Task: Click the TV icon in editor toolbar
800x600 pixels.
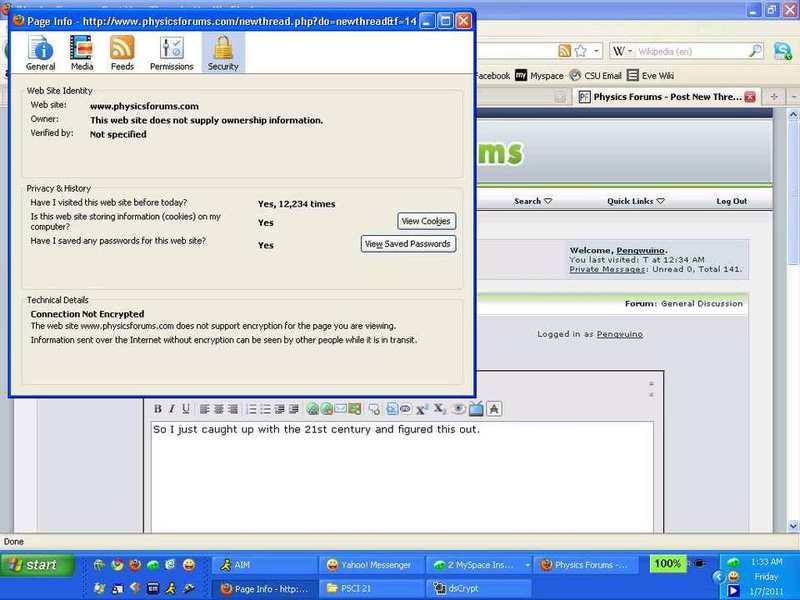Action: pos(476,409)
